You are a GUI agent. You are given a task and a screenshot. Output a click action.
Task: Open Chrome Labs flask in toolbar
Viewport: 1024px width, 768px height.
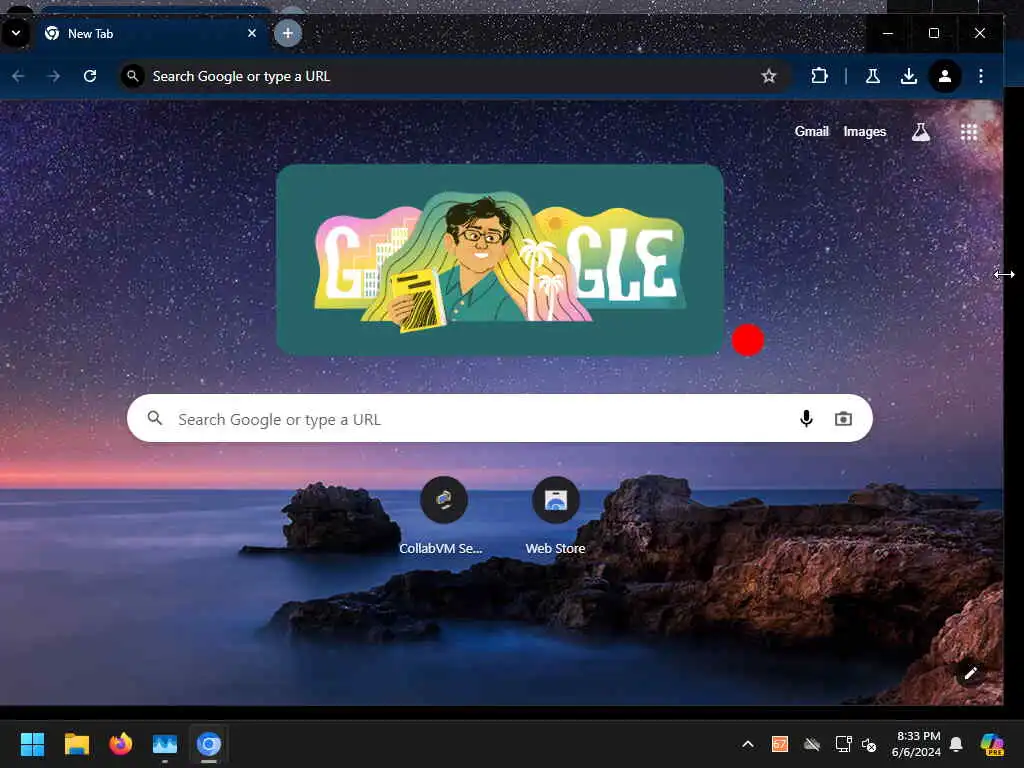click(x=872, y=76)
